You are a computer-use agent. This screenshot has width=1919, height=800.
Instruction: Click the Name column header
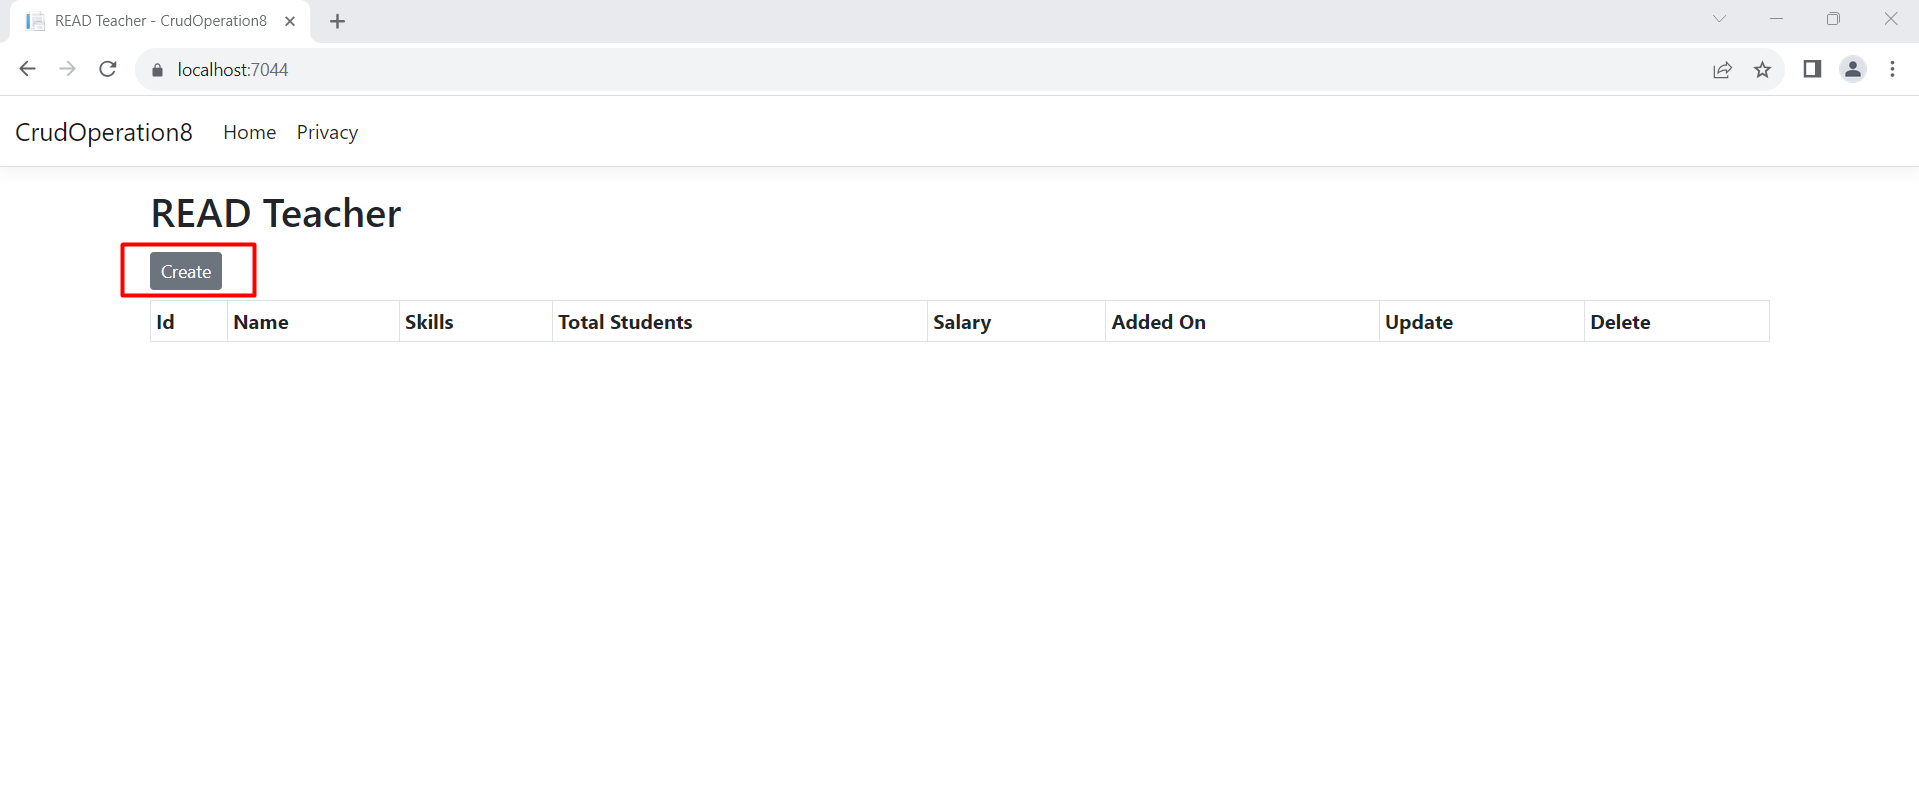point(313,322)
